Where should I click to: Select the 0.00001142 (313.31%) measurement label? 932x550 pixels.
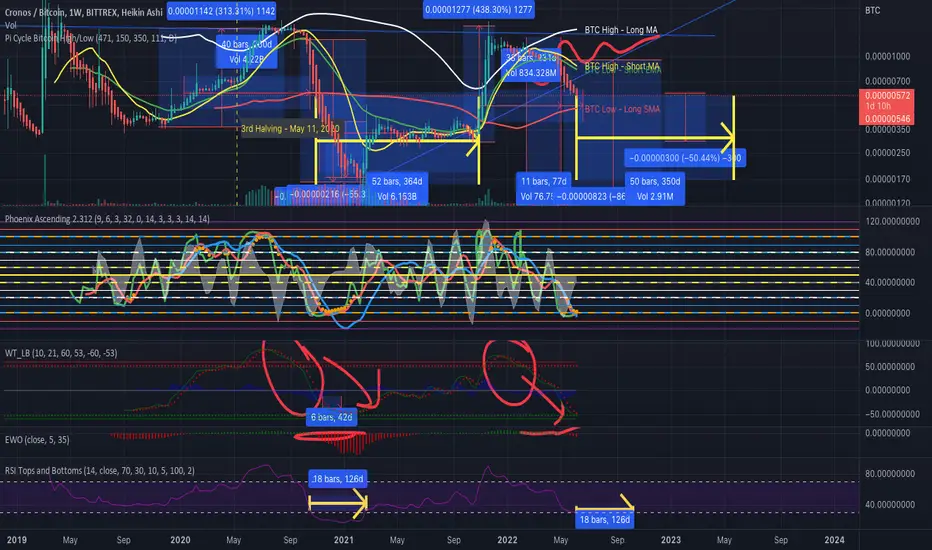pyautogui.click(x=222, y=11)
